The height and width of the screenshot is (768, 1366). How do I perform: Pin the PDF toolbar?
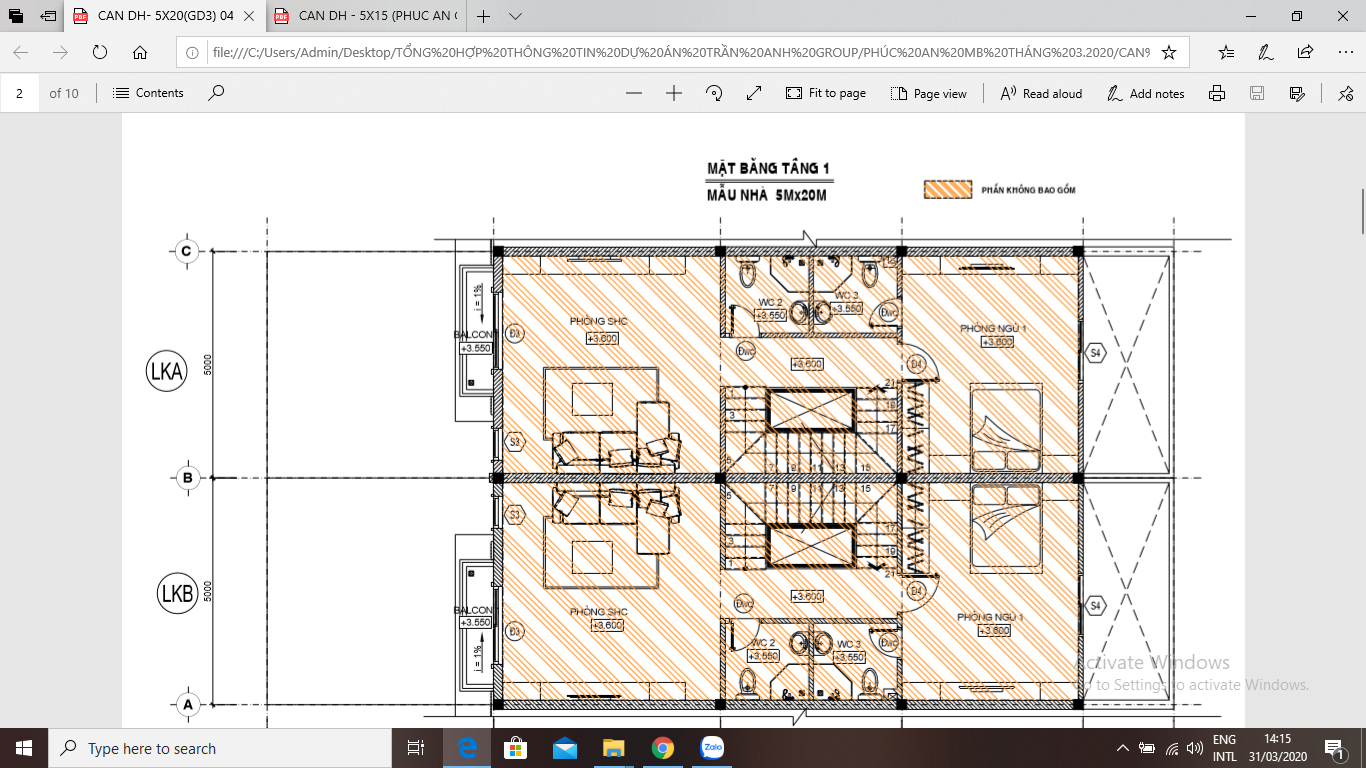(1345, 93)
